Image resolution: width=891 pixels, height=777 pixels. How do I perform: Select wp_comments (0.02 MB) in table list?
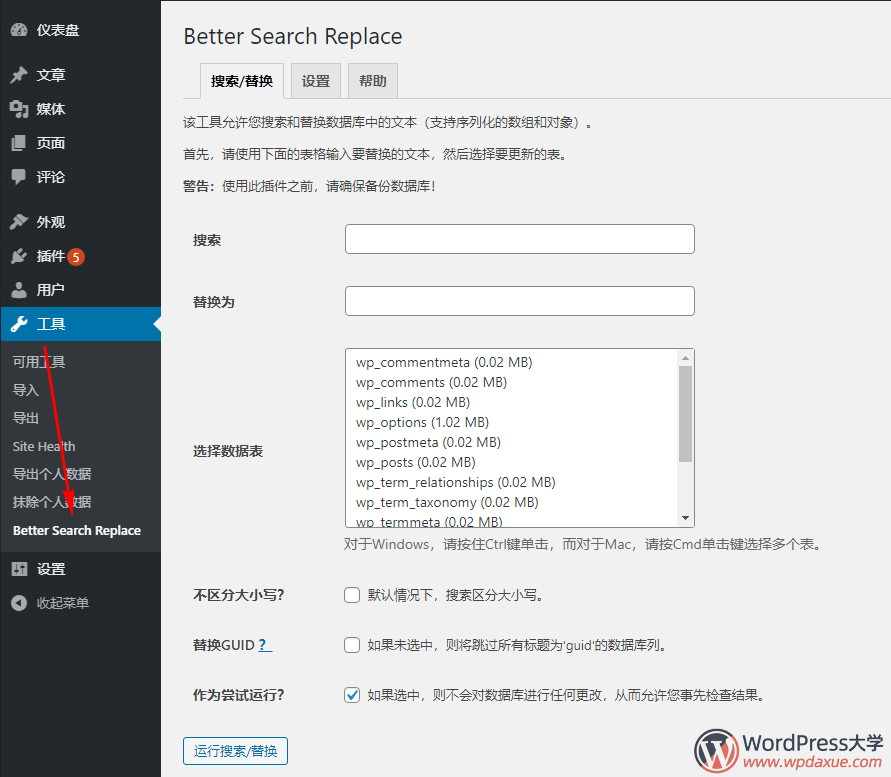(431, 382)
